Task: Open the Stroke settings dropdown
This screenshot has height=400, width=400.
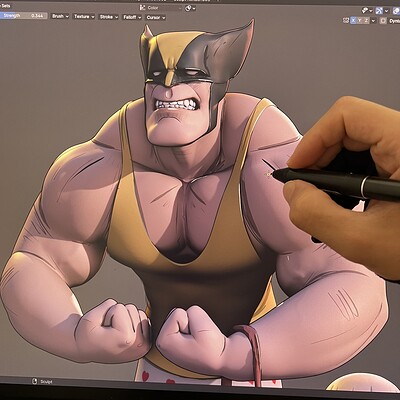Action: pos(108,17)
